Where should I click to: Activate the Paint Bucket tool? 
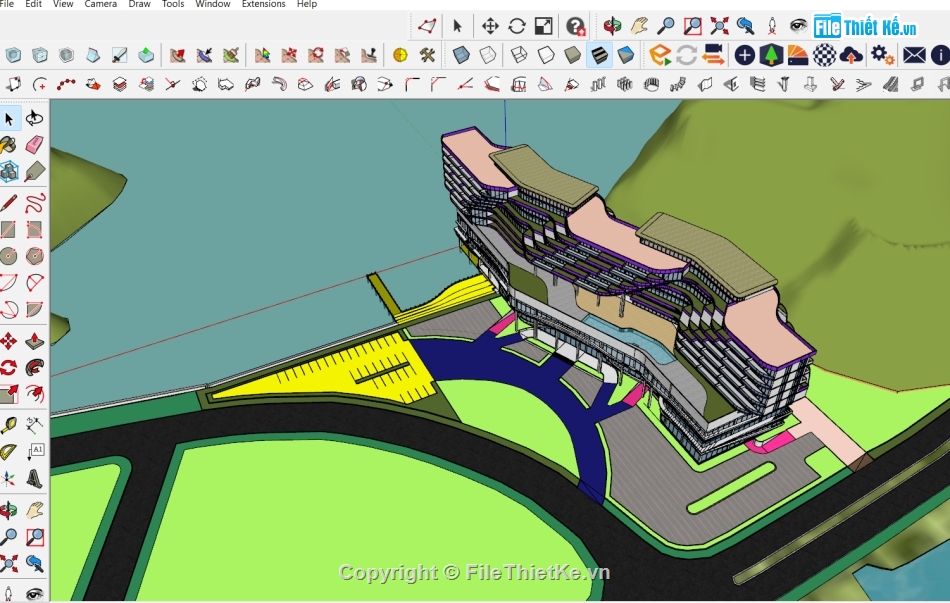8,145
